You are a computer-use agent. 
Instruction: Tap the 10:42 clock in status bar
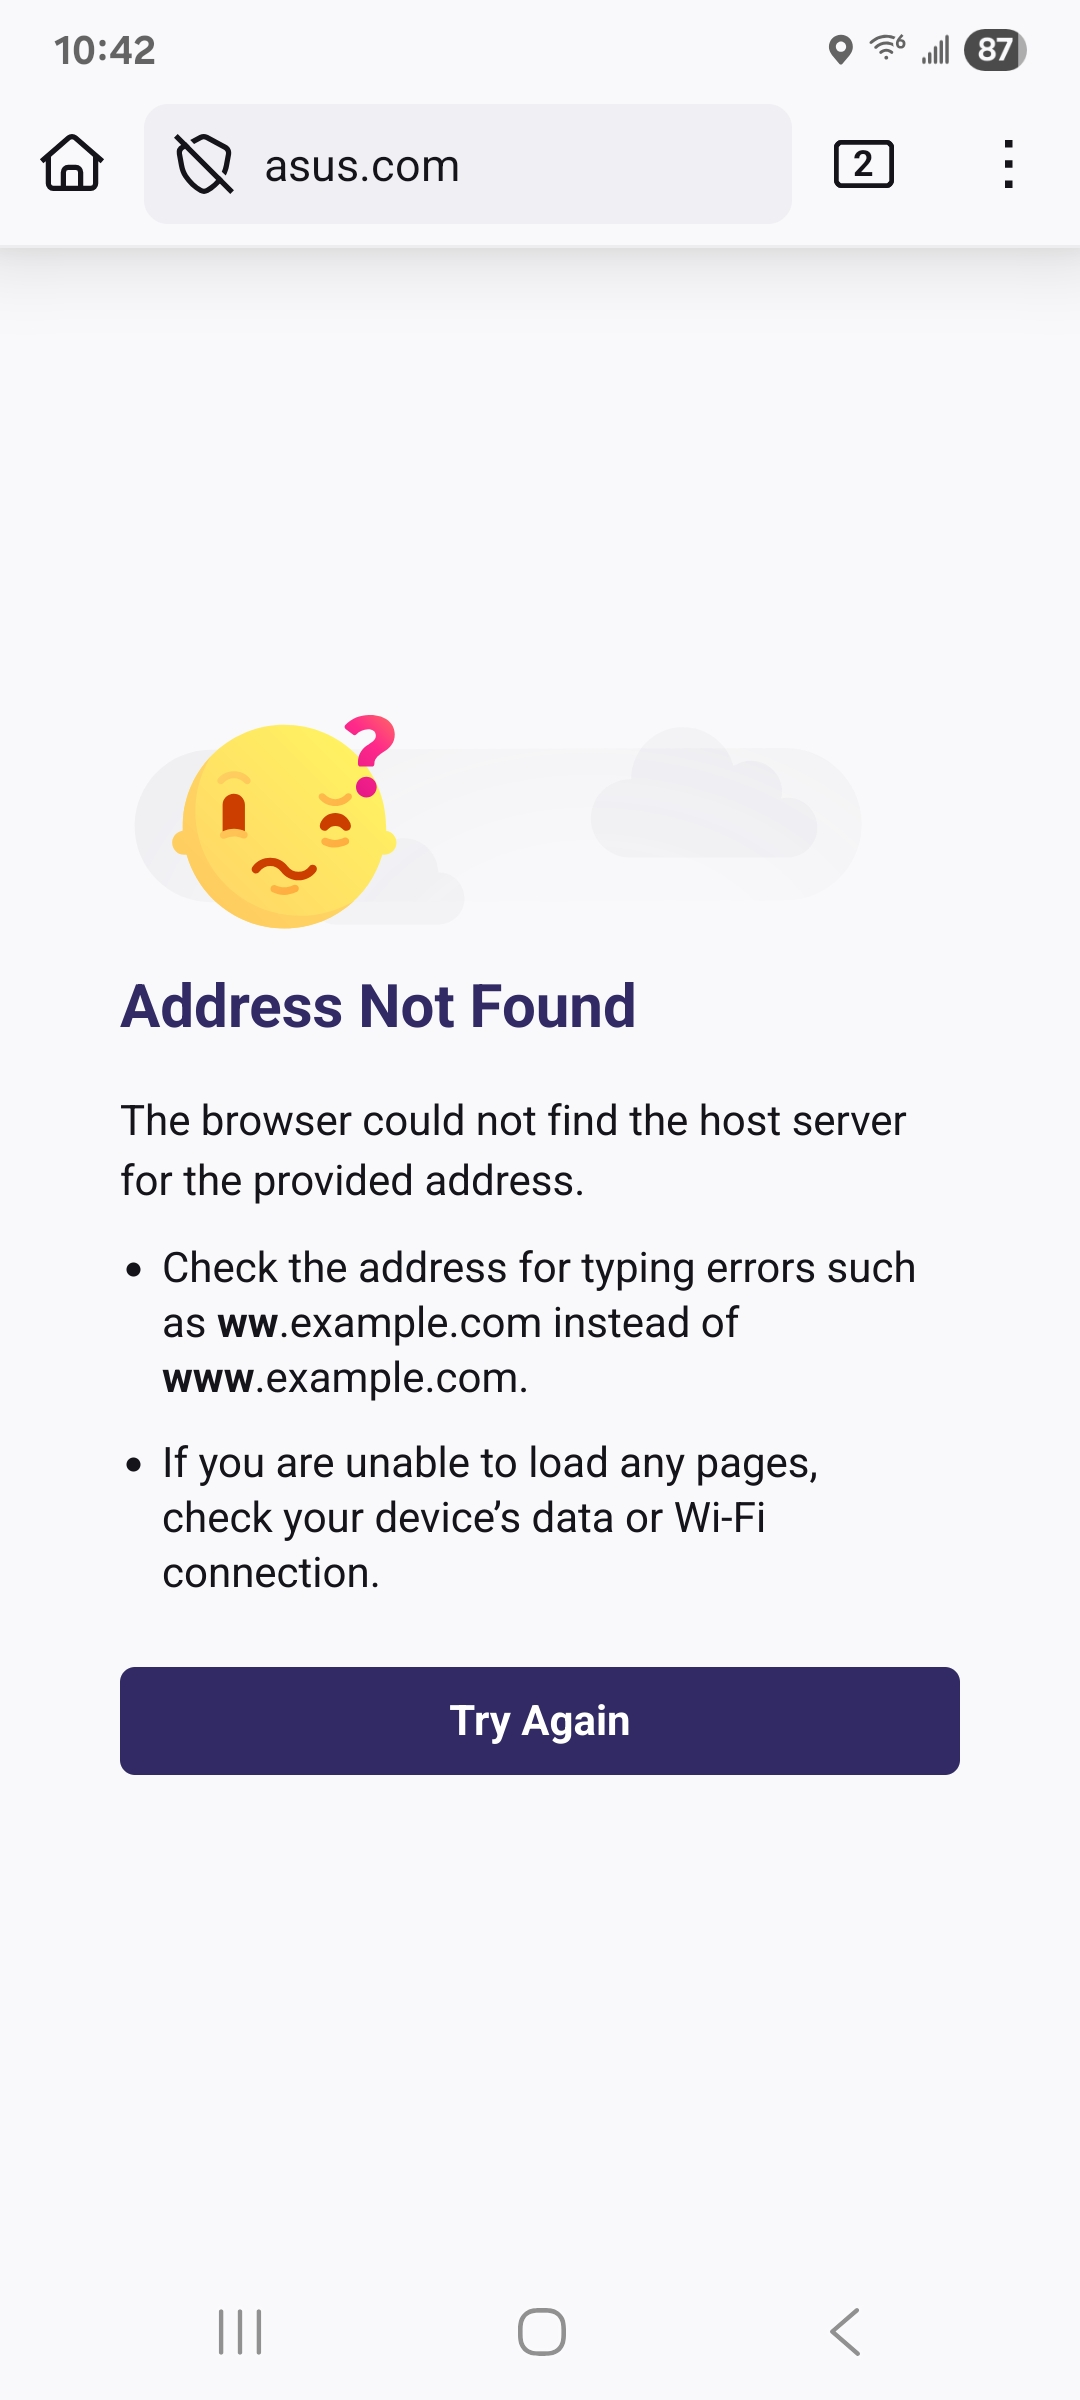tap(105, 50)
